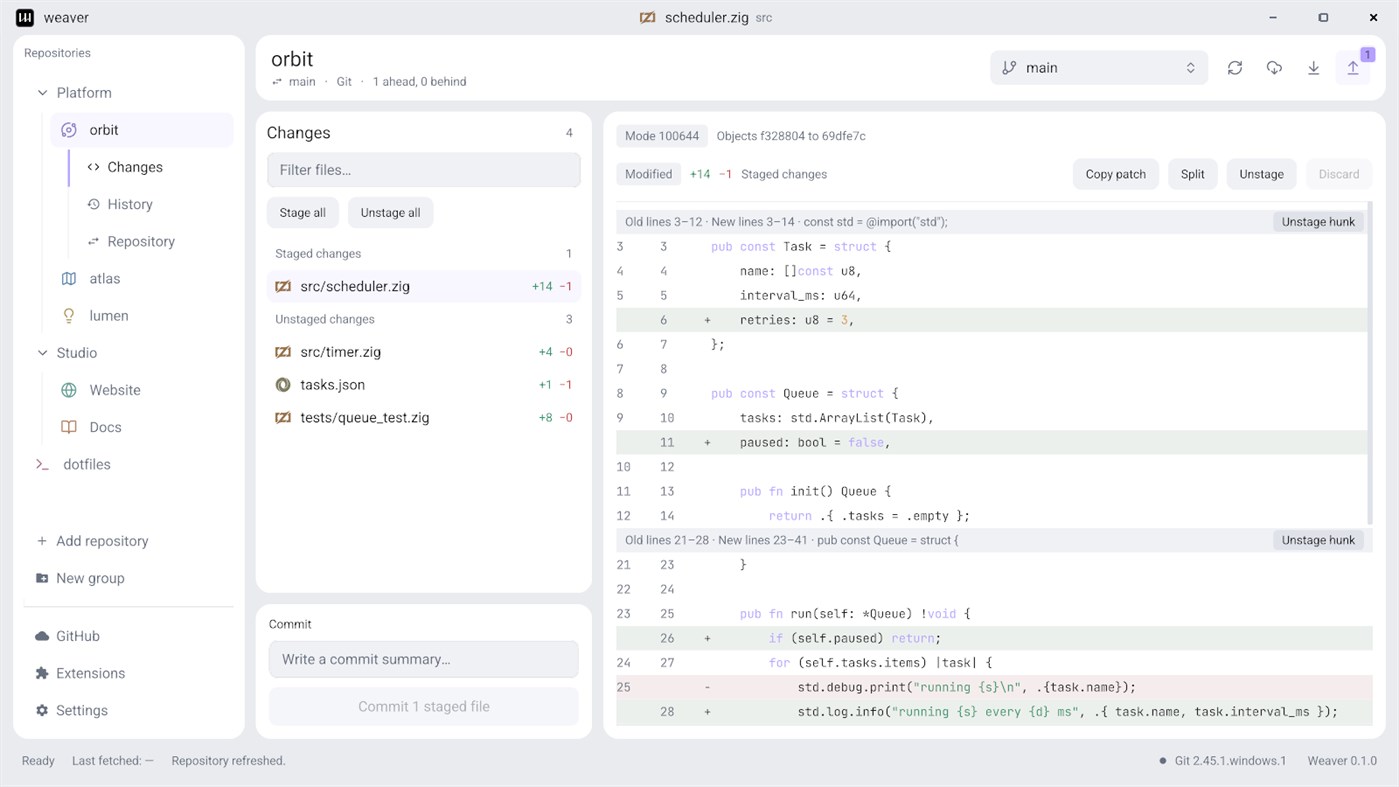Click Commit 1 staged file button
The width and height of the screenshot is (1399, 787).
[x=424, y=706]
